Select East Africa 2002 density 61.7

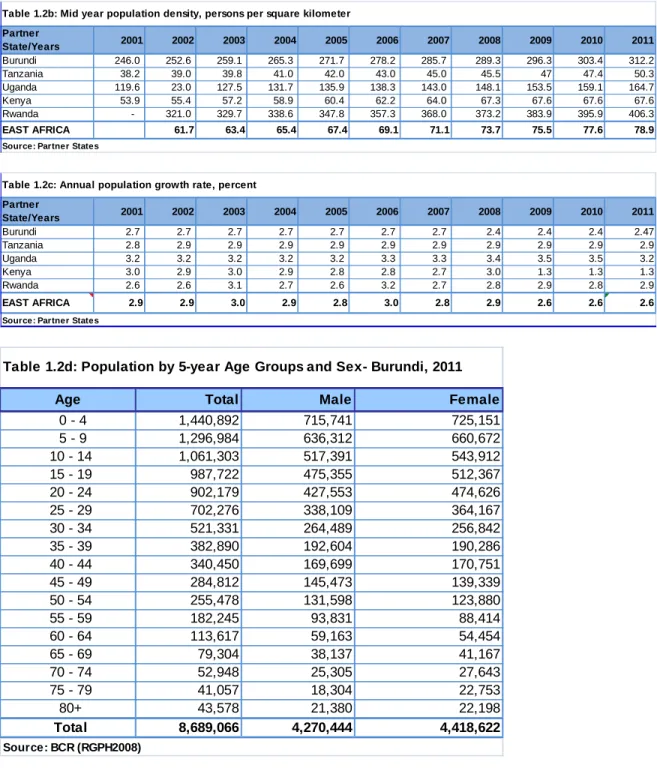[184, 130]
